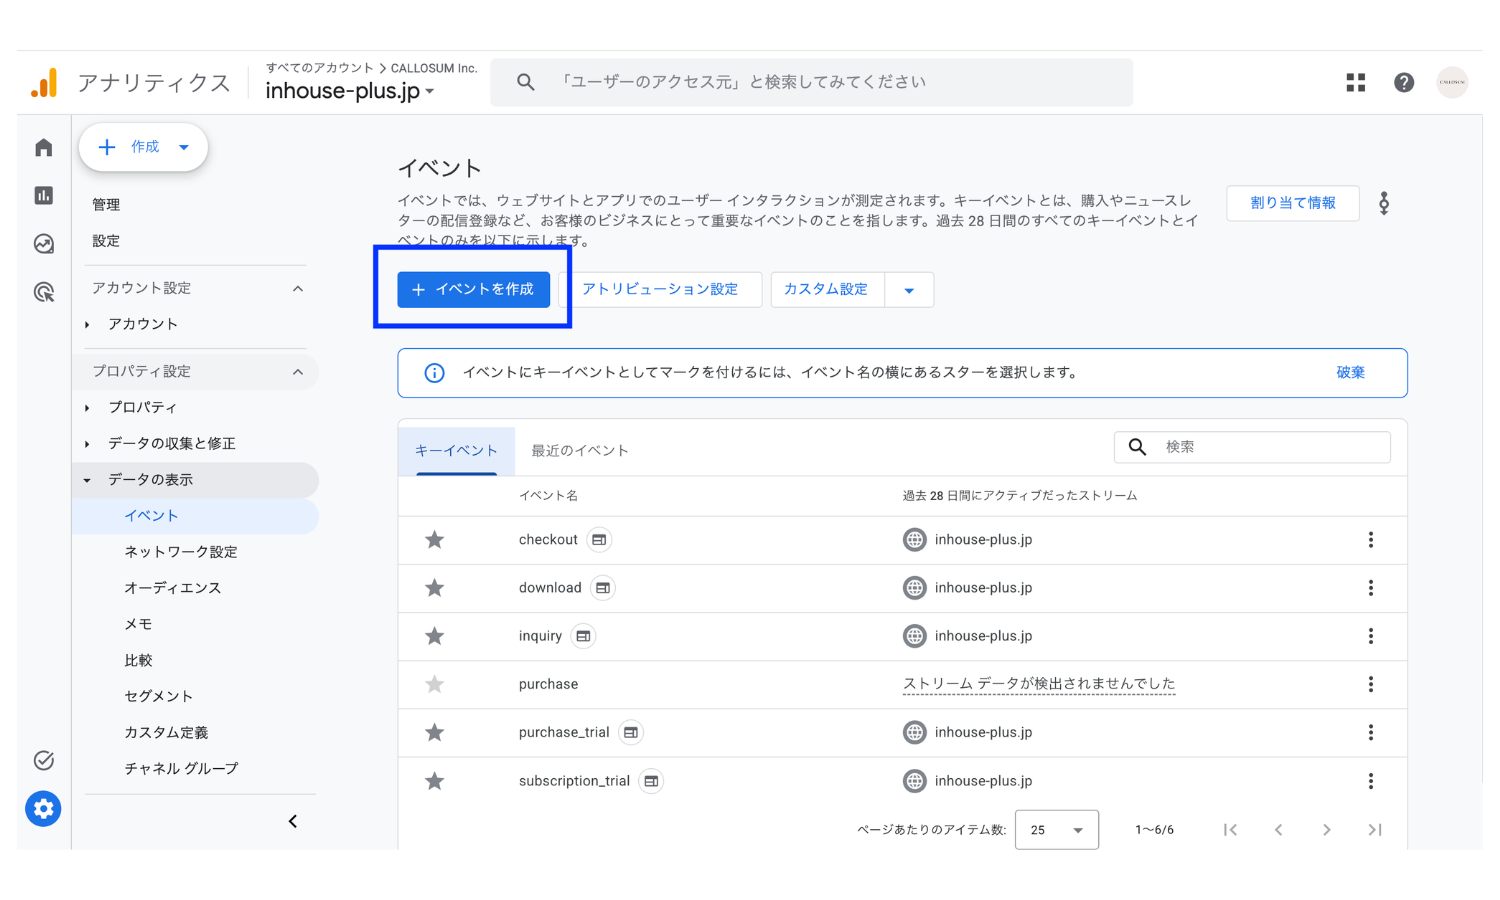Click the top search bar field
1500x900 pixels.
click(x=811, y=82)
